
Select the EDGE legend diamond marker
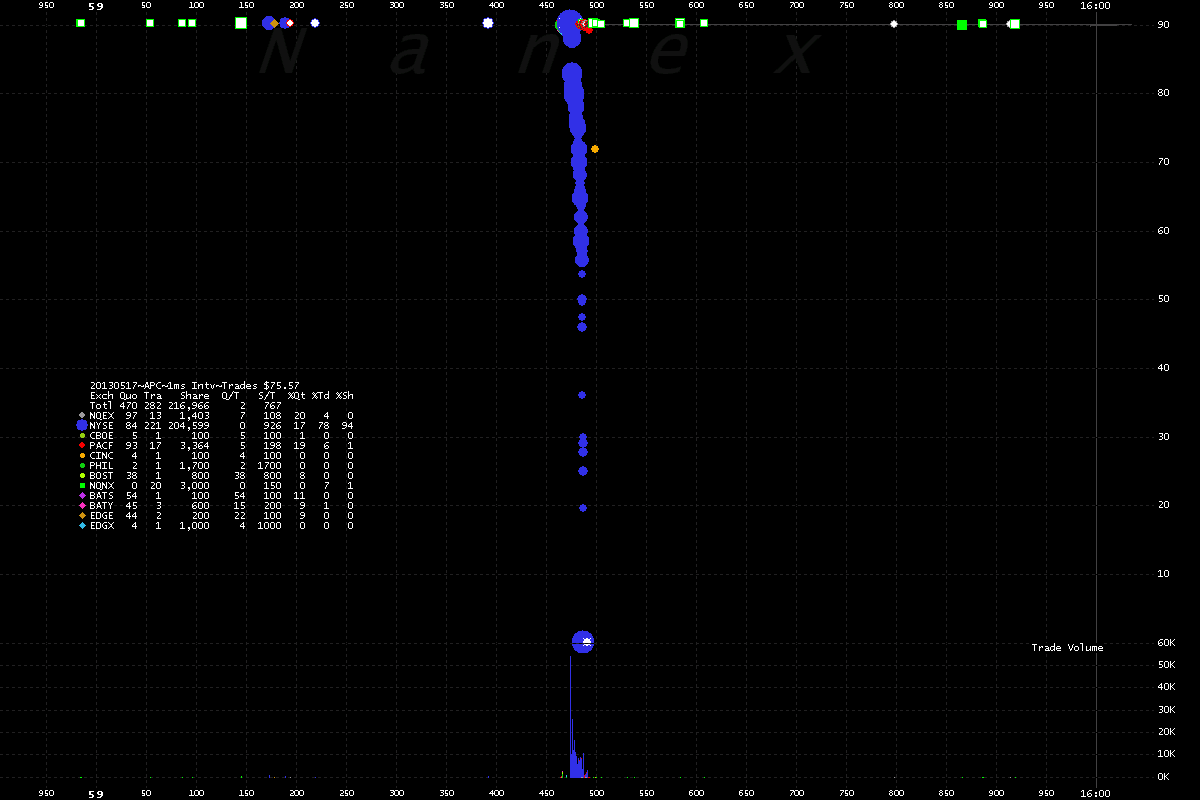tap(82, 515)
